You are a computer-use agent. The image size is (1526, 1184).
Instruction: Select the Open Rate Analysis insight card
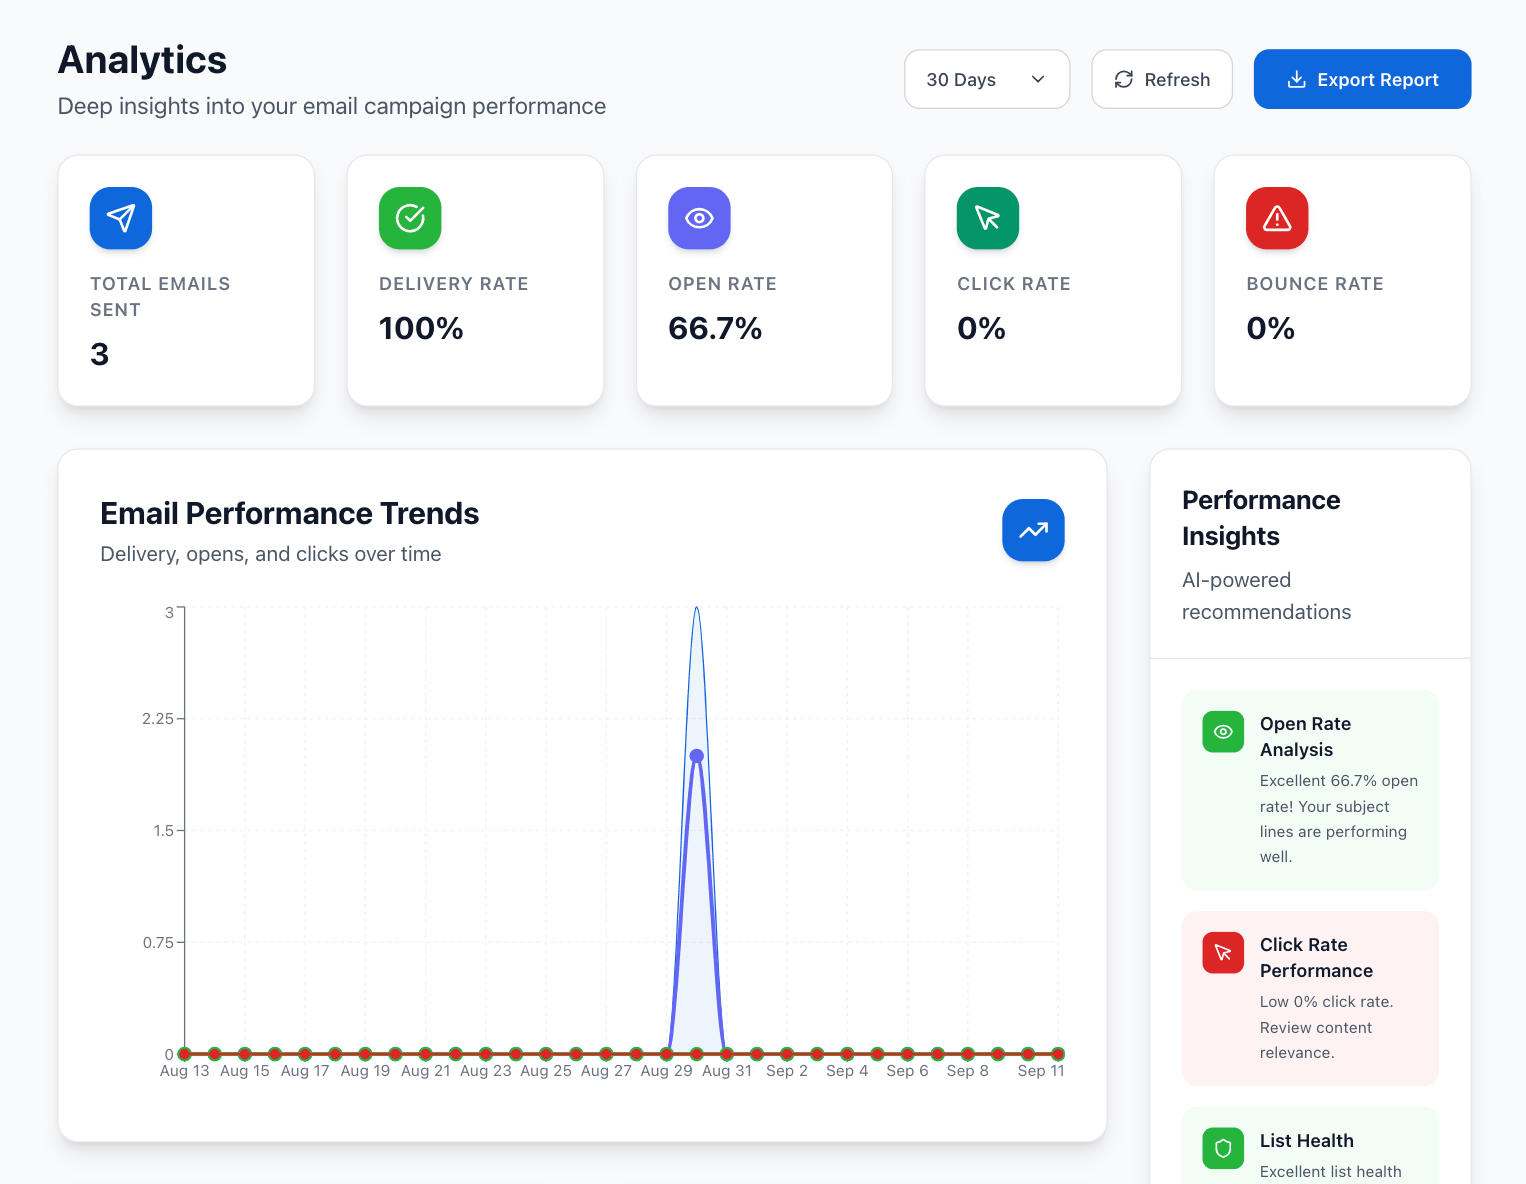[1310, 789]
